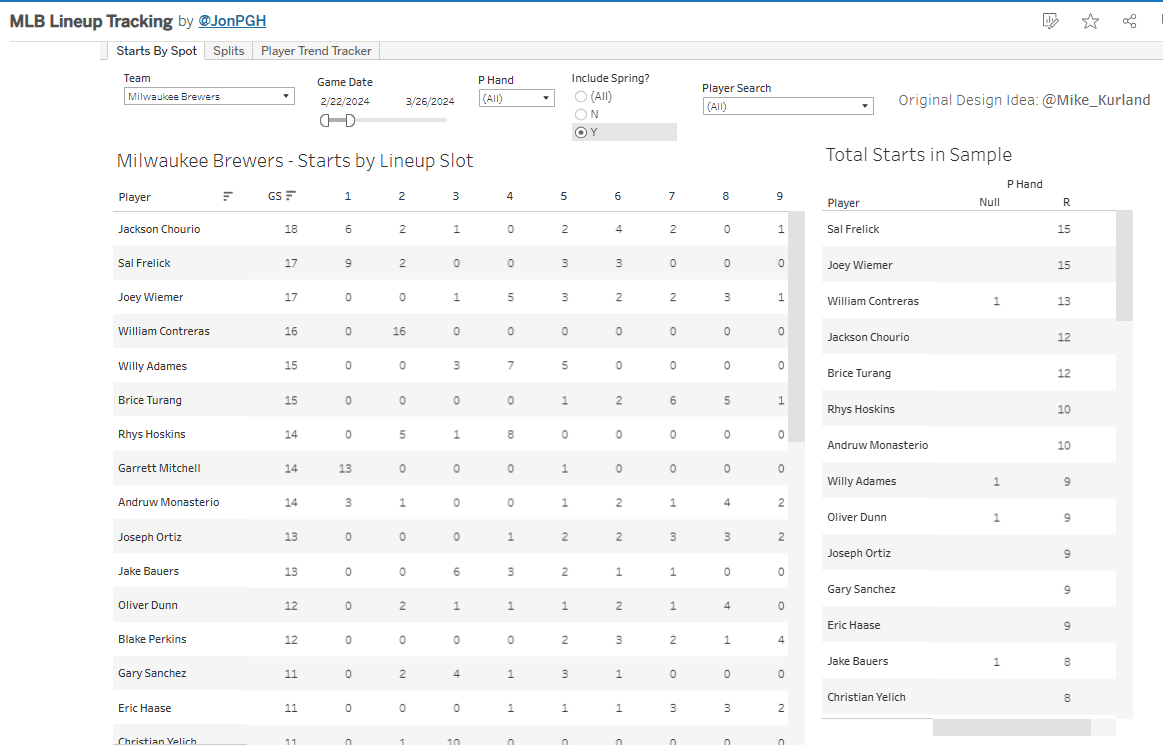
Task: Click the Total Starts horizontal scrollbar
Action: click(x=1012, y=727)
